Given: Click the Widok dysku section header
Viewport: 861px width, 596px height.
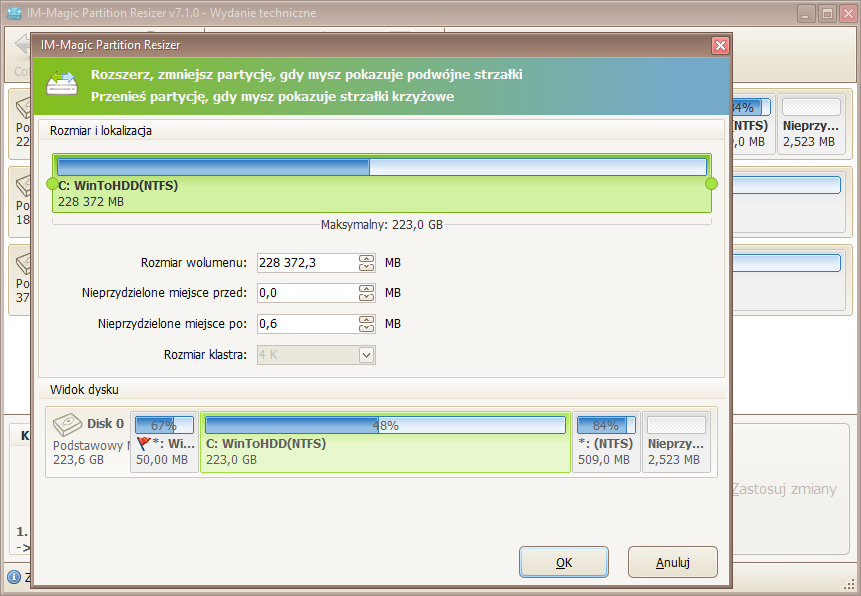Looking at the screenshot, I should [84, 389].
